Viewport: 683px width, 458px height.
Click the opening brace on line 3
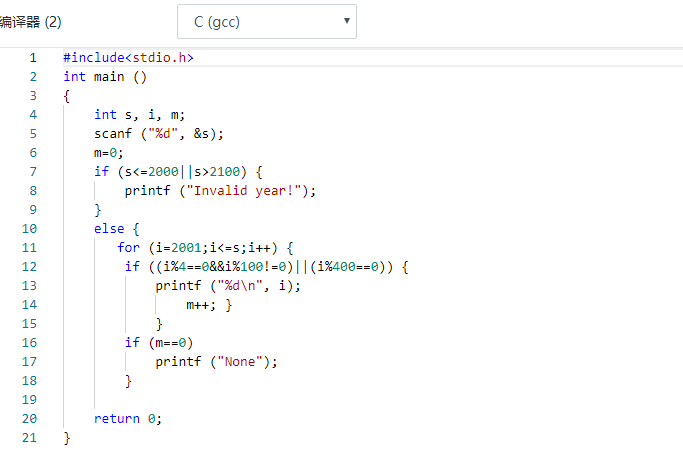(67, 96)
